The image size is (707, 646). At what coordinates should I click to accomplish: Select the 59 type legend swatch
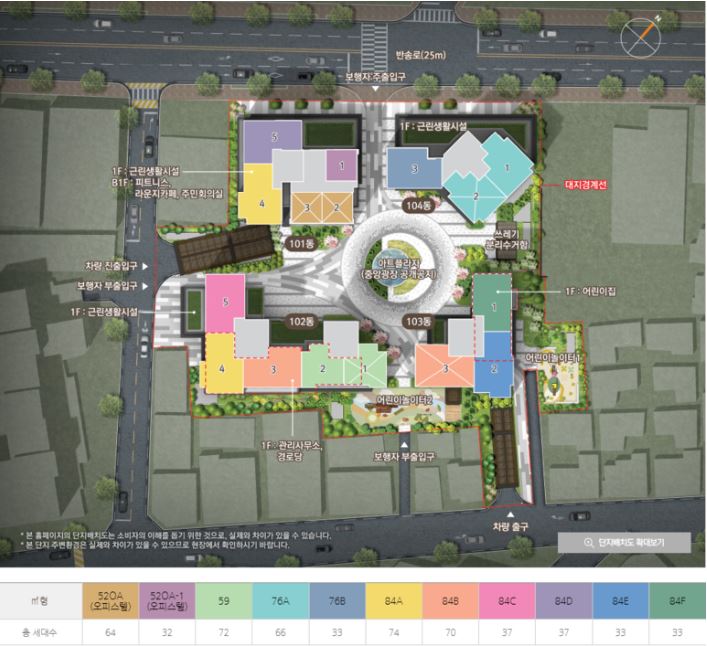click(224, 600)
